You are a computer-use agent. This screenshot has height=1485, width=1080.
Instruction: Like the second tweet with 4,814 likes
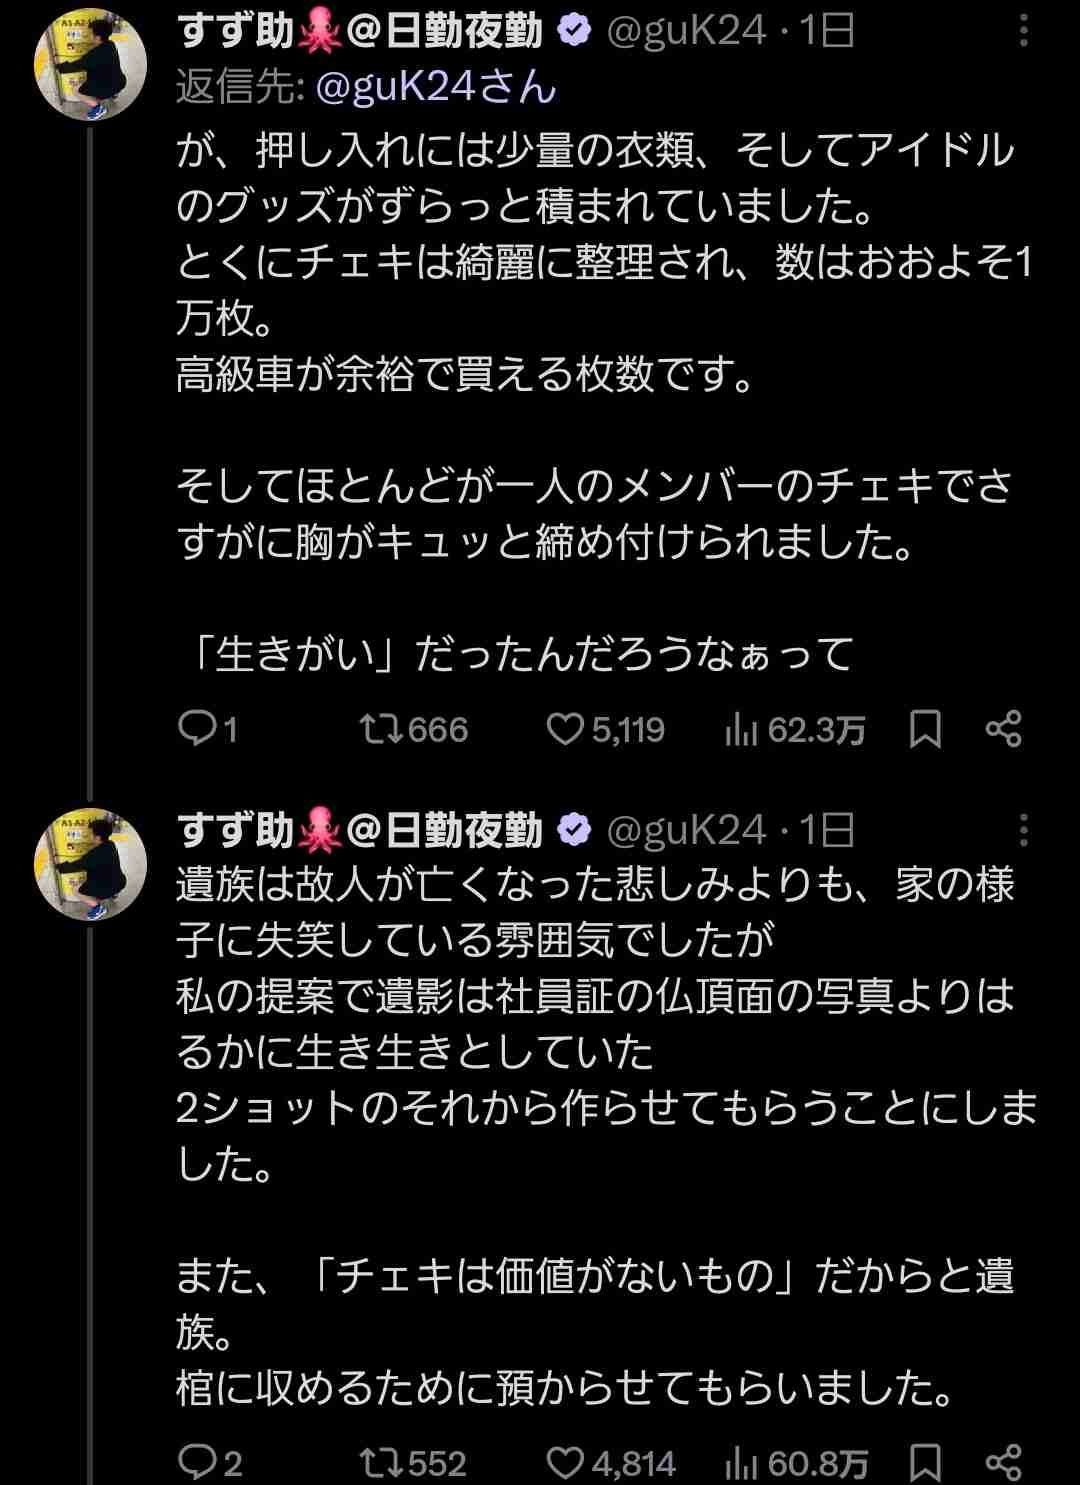(565, 1463)
